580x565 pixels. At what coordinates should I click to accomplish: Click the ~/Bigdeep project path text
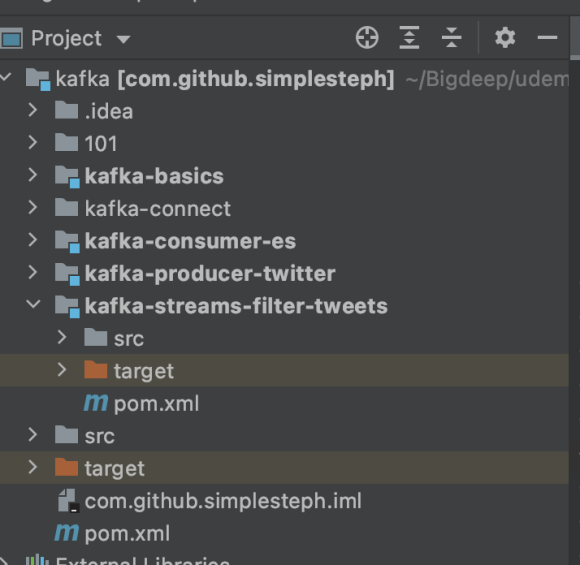(x=487, y=79)
